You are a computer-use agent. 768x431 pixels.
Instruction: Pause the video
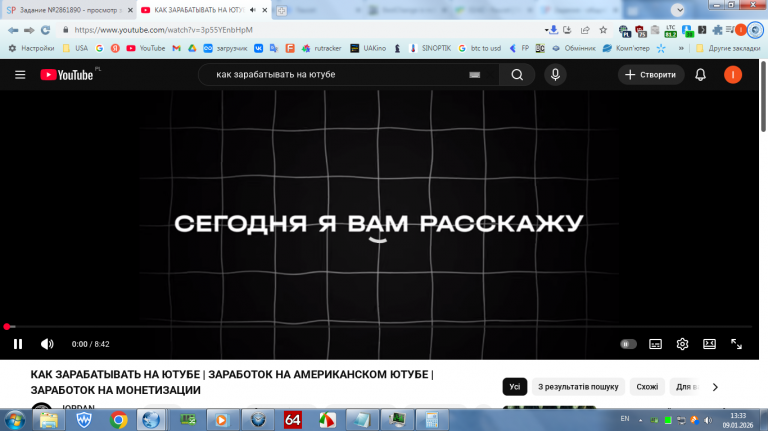(18, 344)
